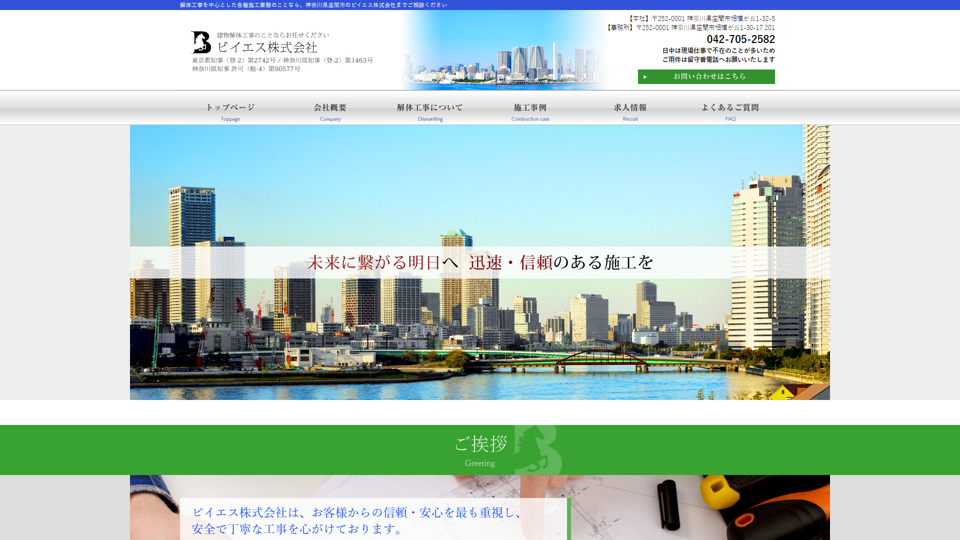Open よくあるご質問 FAQ page
This screenshot has height=540, width=960.
730,111
